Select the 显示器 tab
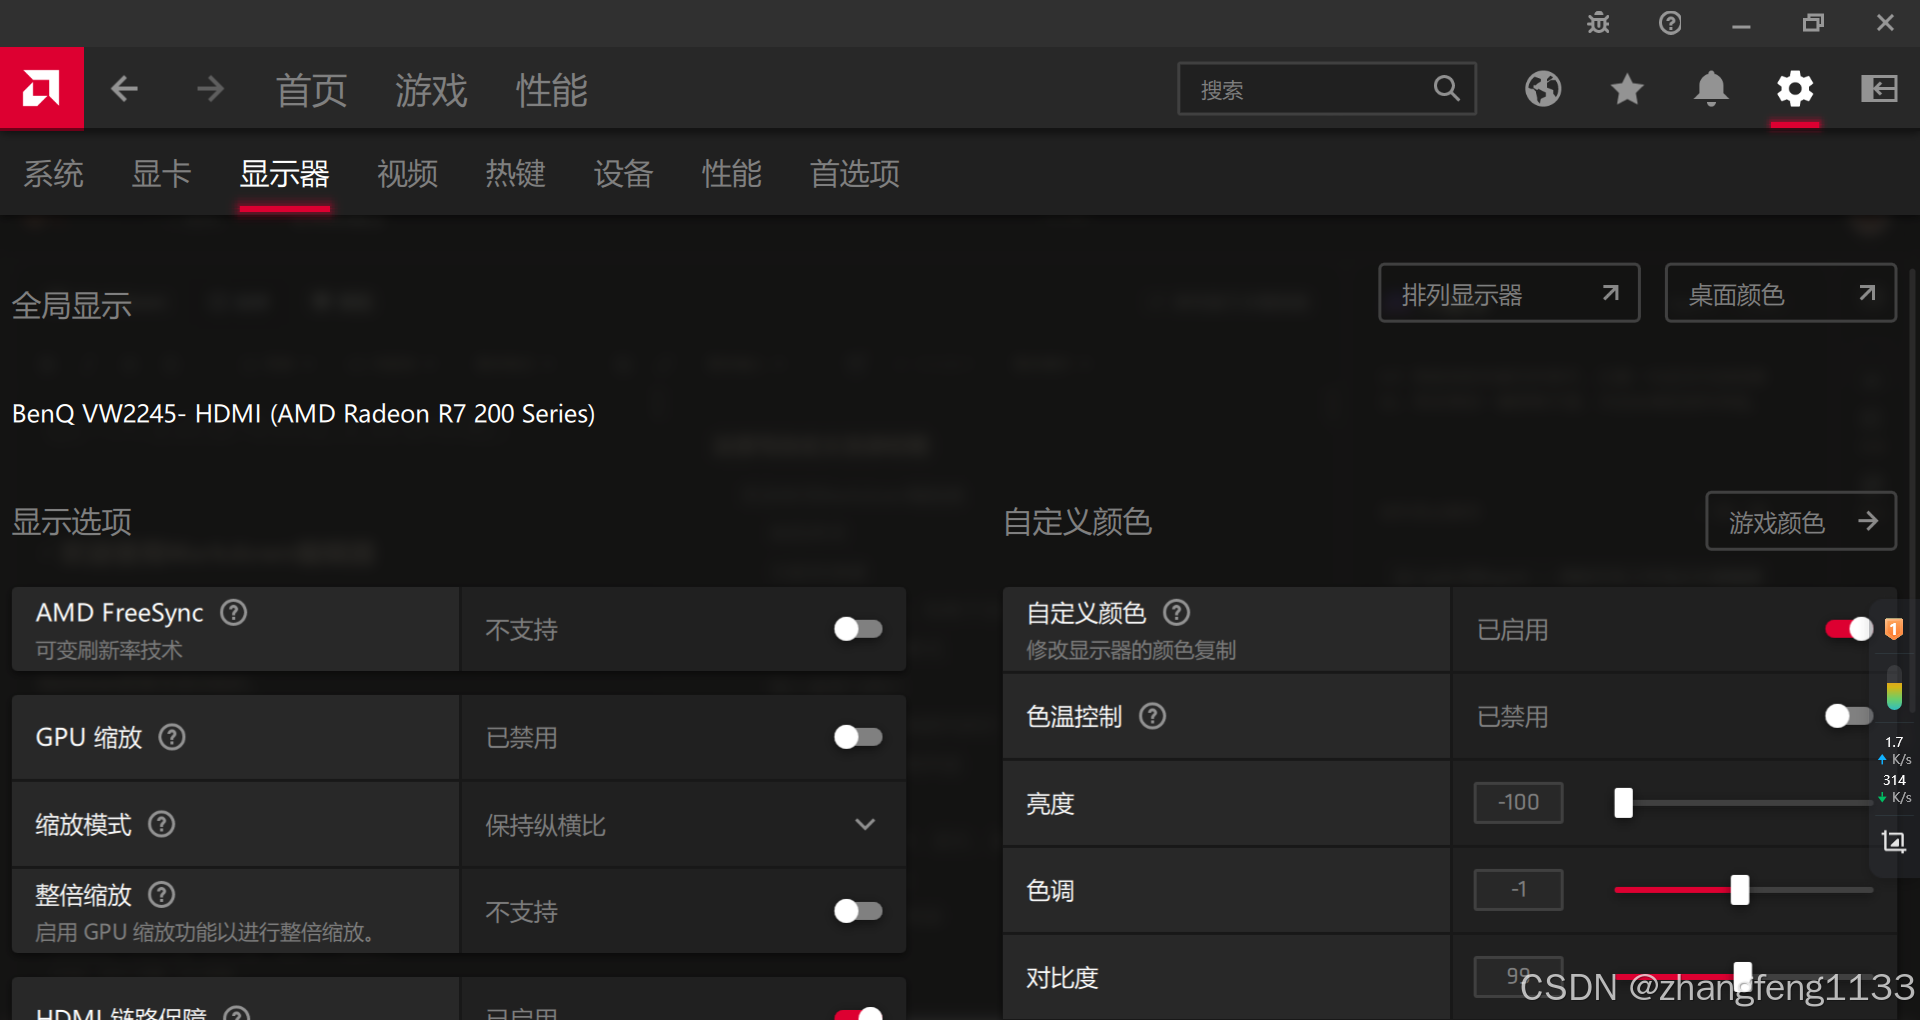 285,174
